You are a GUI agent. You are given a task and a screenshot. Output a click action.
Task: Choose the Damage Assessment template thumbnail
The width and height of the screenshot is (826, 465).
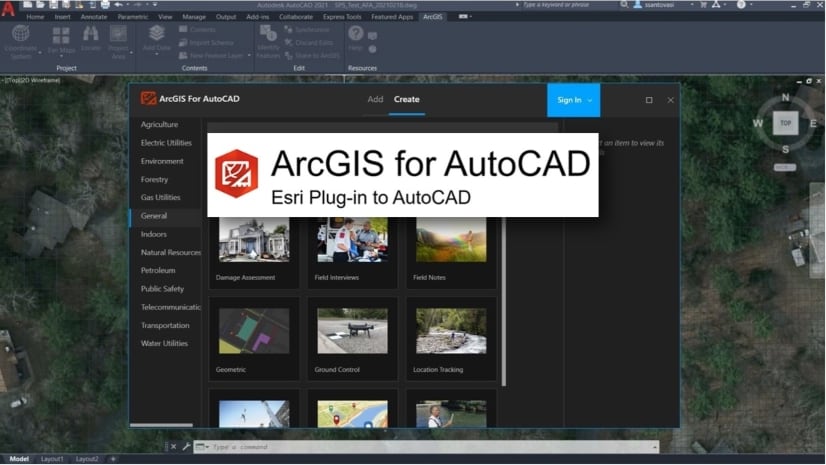click(254, 240)
